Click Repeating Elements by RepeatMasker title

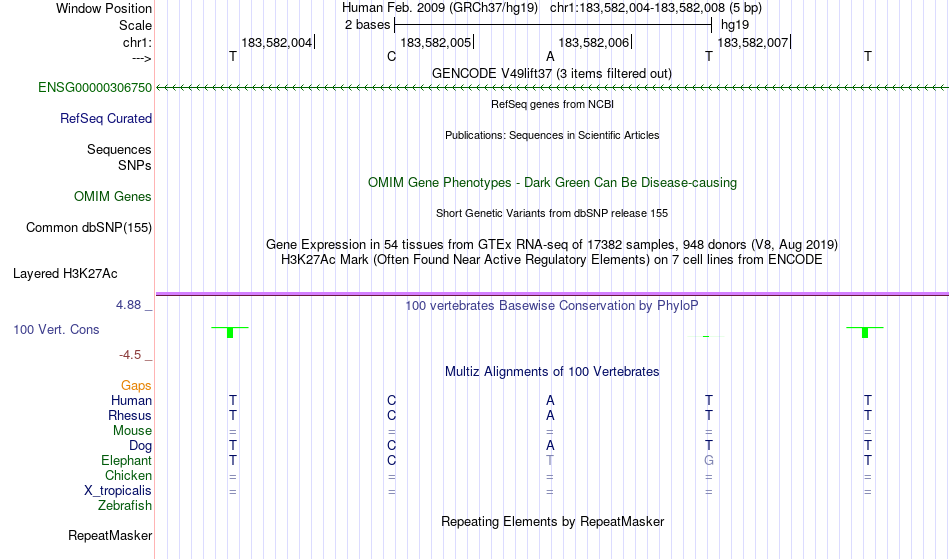553,521
